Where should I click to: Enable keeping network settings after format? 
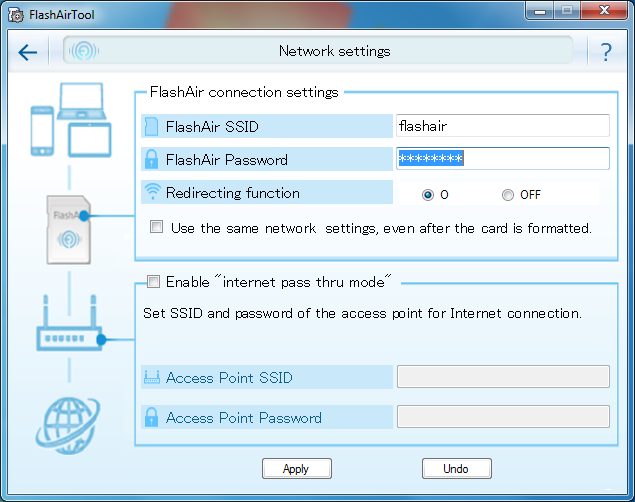pyautogui.click(x=156, y=227)
